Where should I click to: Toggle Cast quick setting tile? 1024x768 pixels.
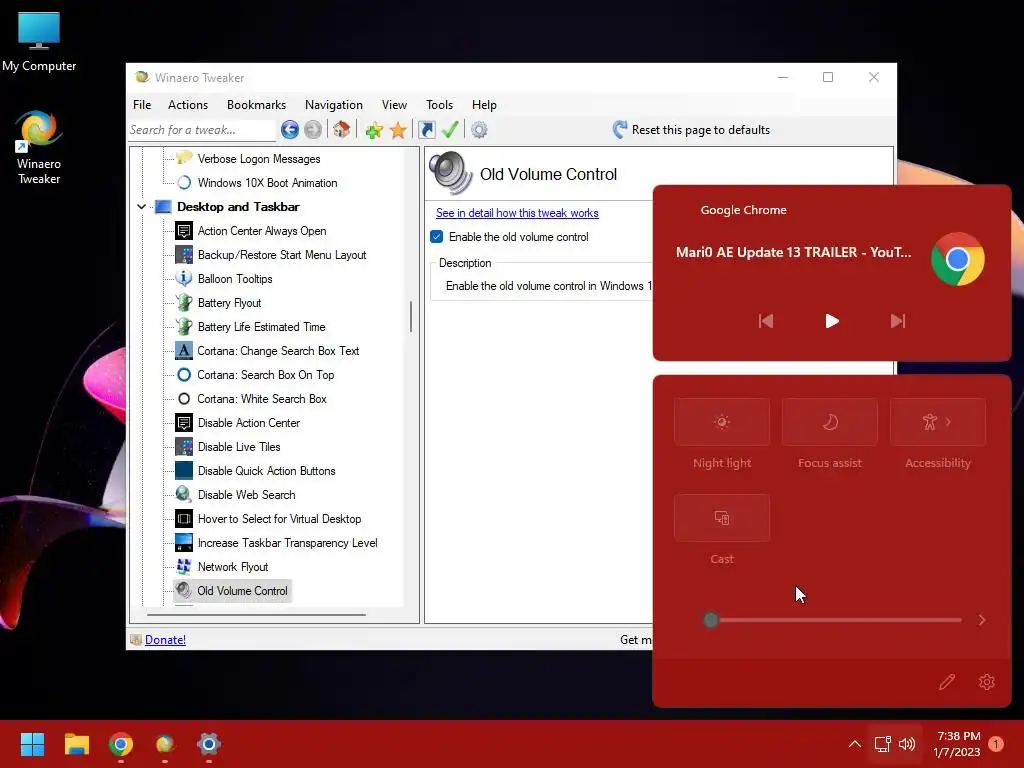click(722, 518)
